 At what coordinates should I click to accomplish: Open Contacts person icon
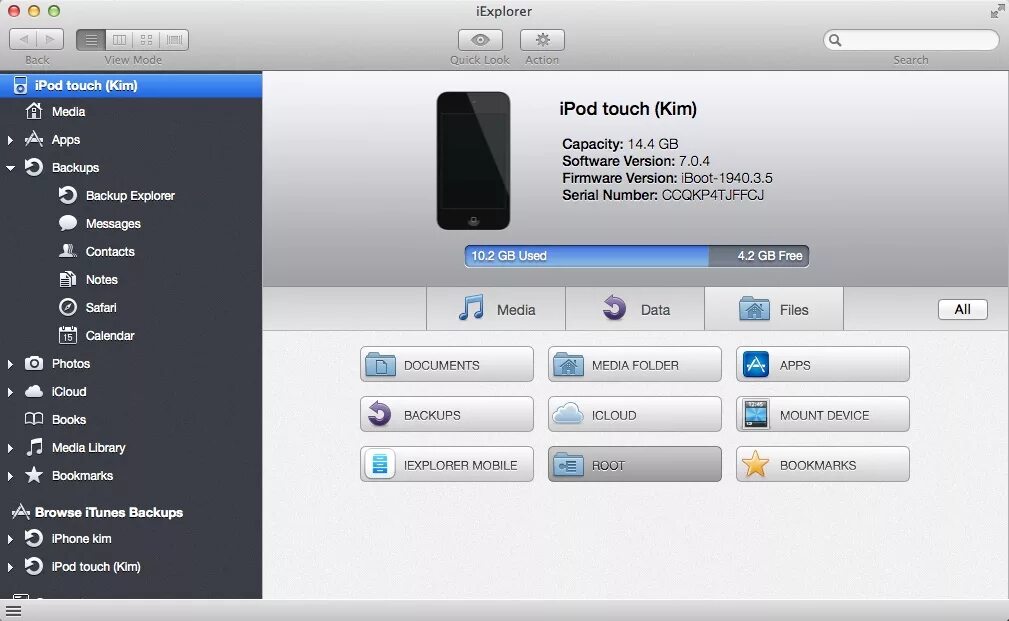pyautogui.click(x=68, y=251)
